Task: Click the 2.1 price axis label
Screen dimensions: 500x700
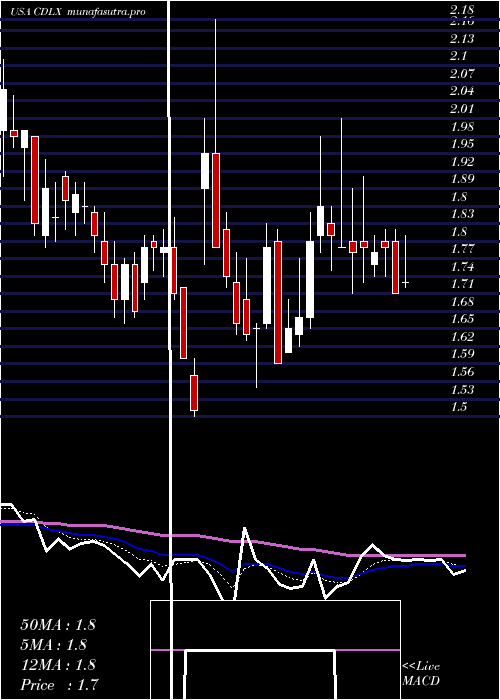Action: click(x=458, y=56)
